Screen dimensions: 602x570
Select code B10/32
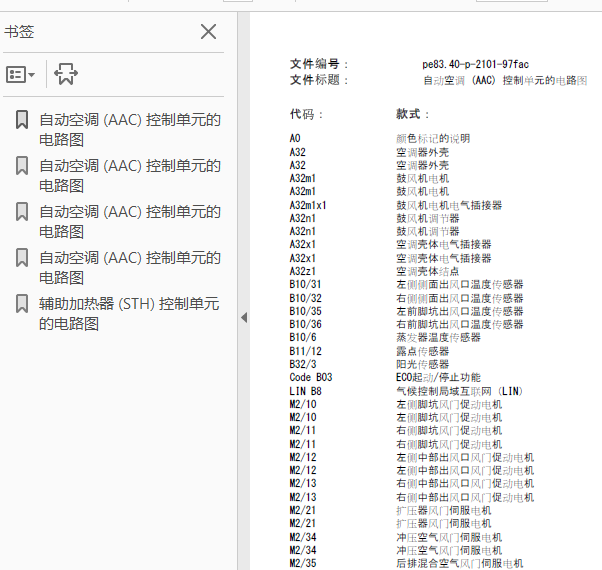pyautogui.click(x=305, y=298)
